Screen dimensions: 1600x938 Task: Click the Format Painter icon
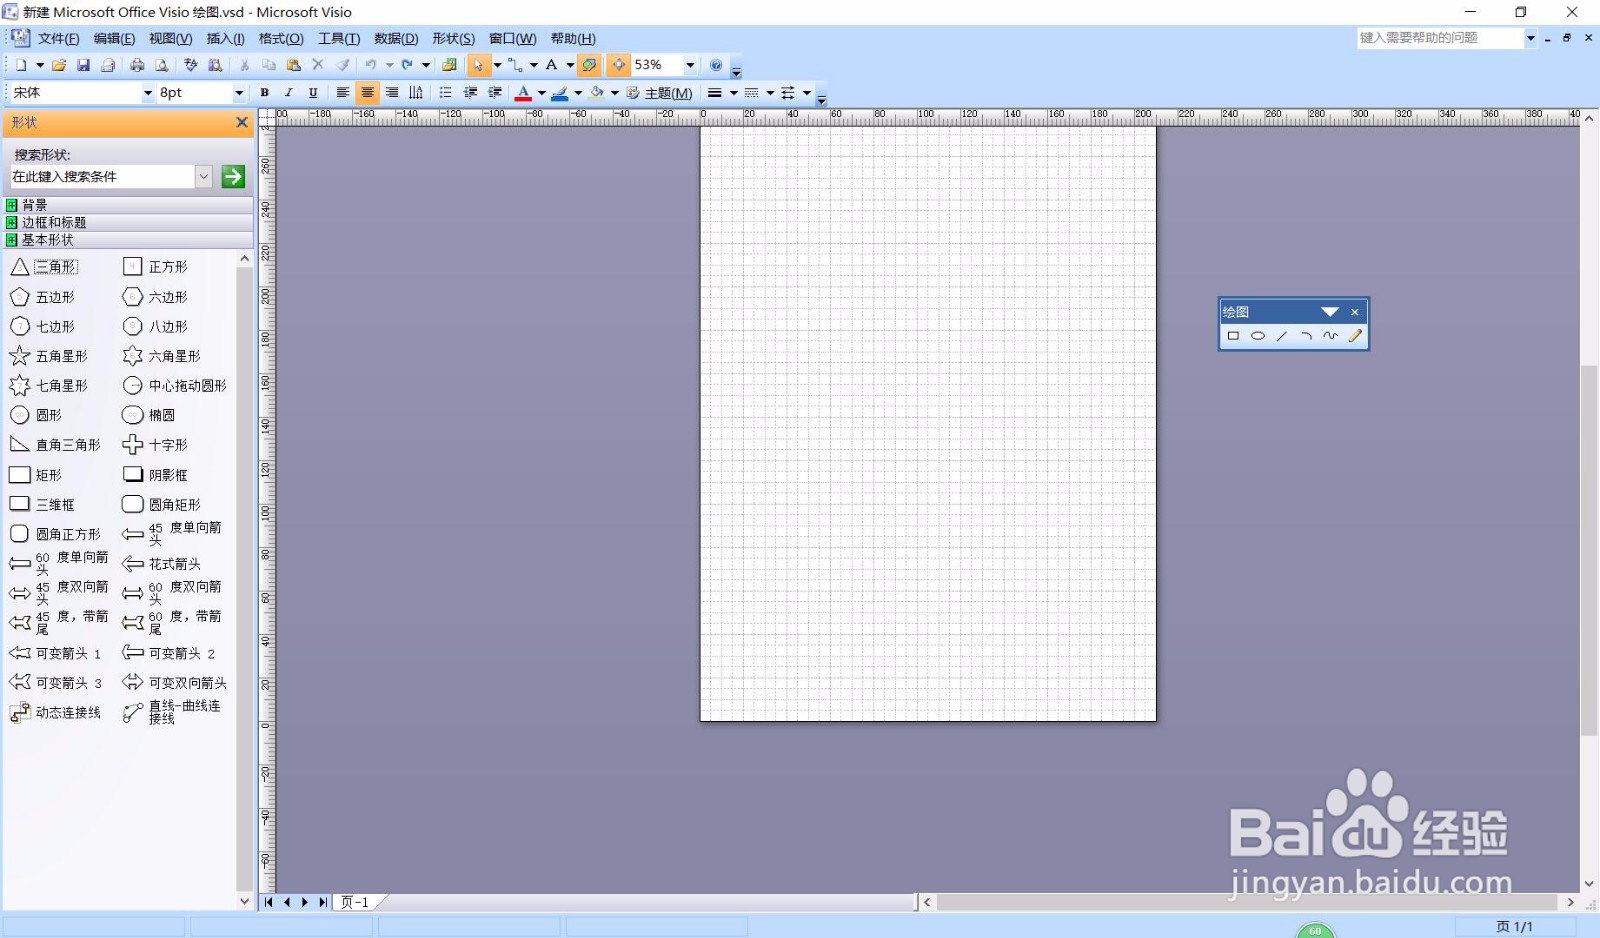343,65
